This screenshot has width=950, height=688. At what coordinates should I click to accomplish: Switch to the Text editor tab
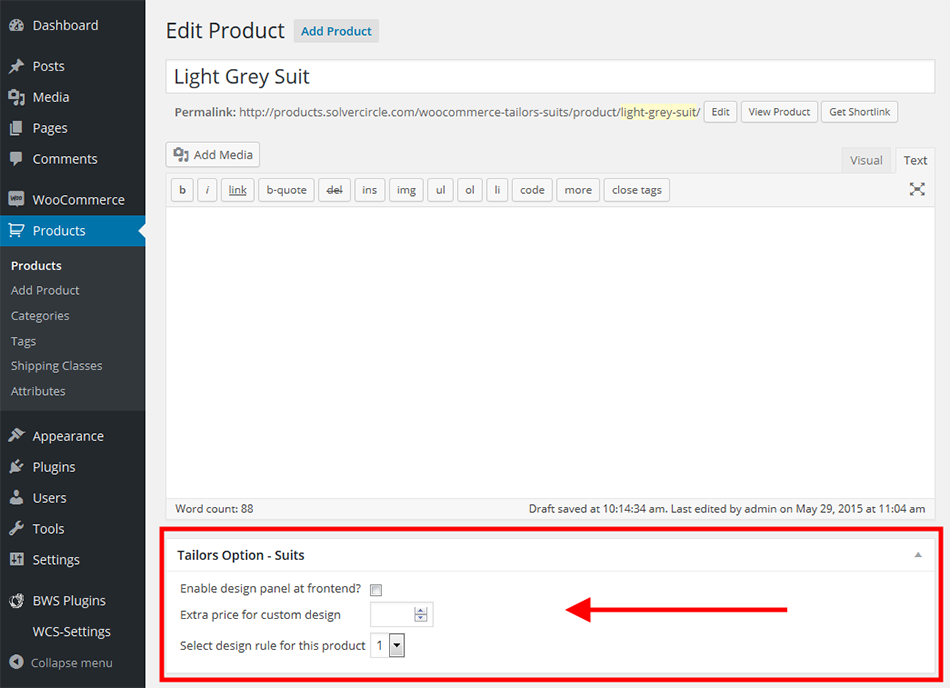point(915,160)
